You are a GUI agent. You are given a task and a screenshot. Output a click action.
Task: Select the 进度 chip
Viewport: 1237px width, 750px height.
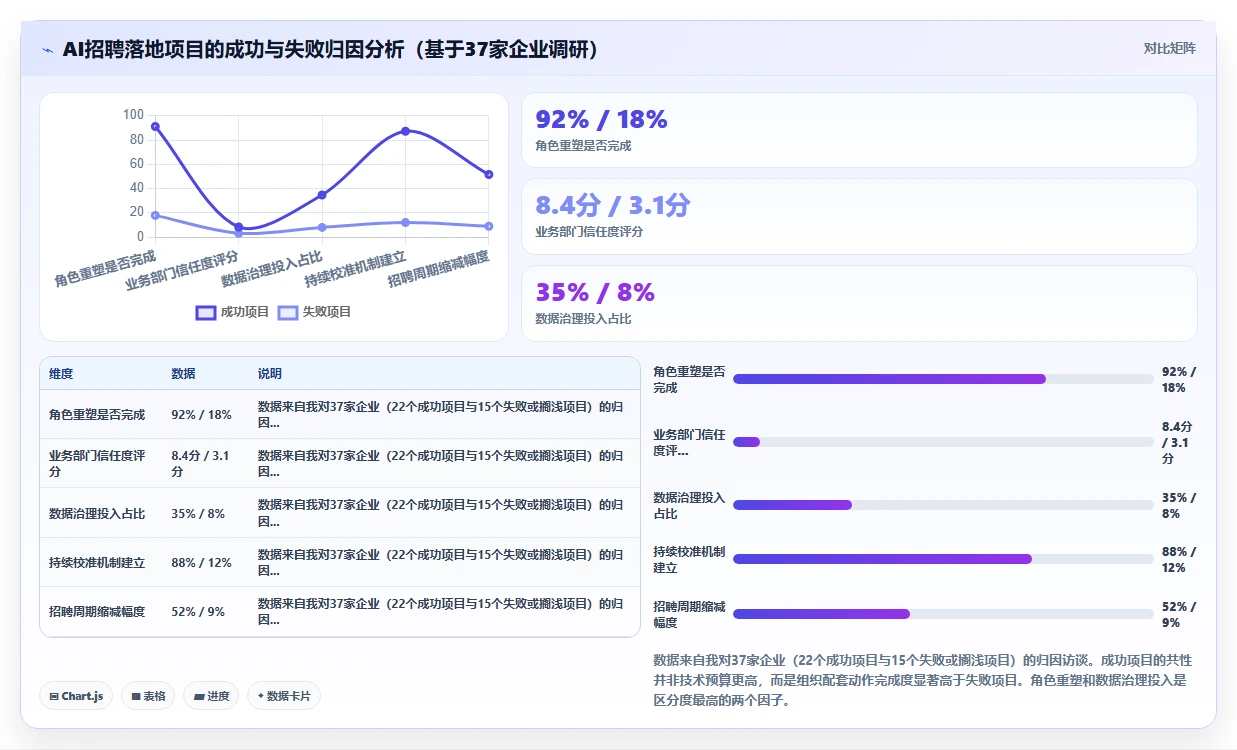[x=211, y=696]
